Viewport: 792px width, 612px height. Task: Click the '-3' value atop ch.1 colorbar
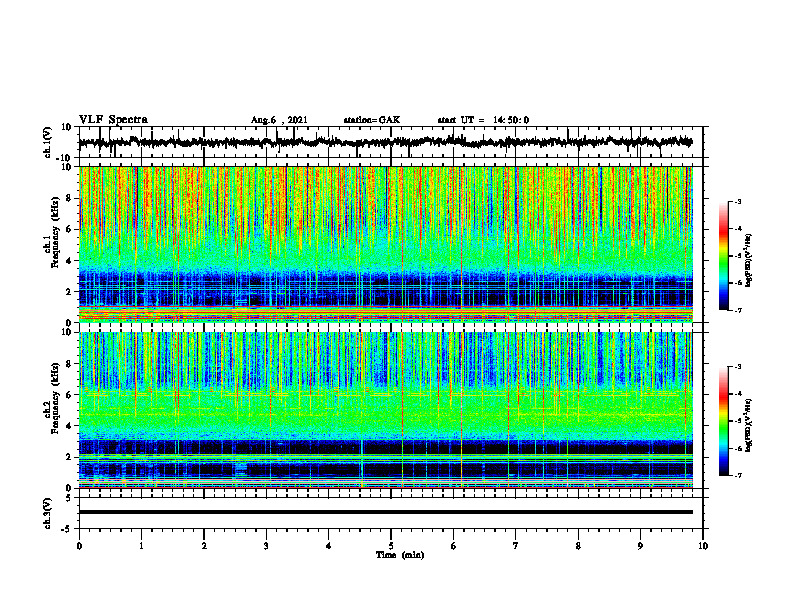738,202
